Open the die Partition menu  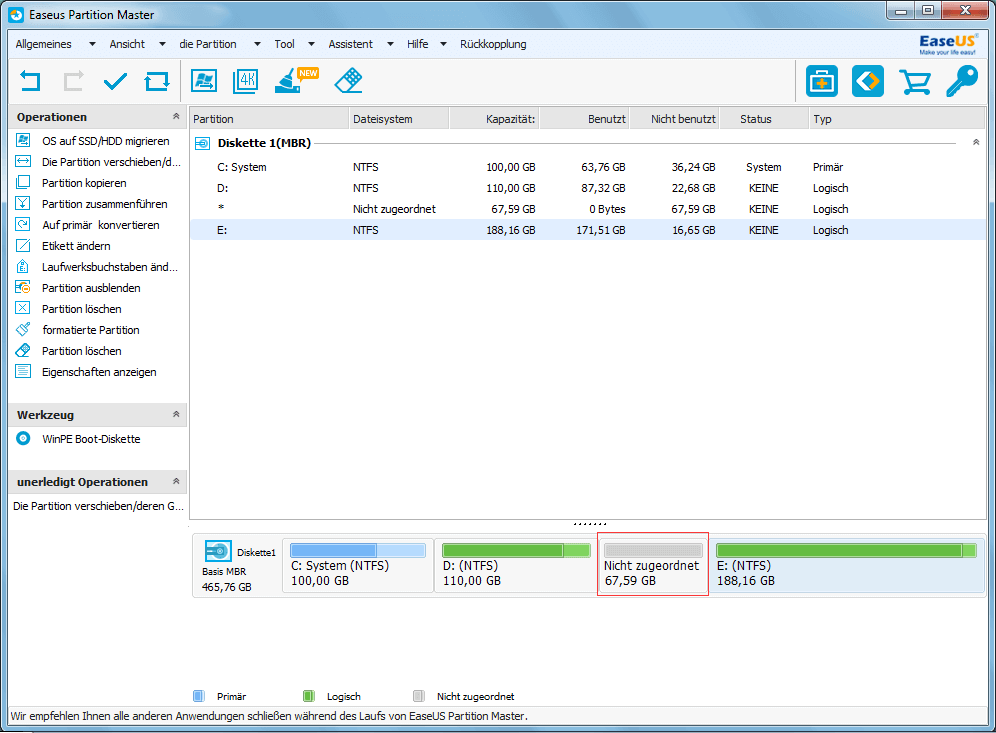click(x=208, y=44)
